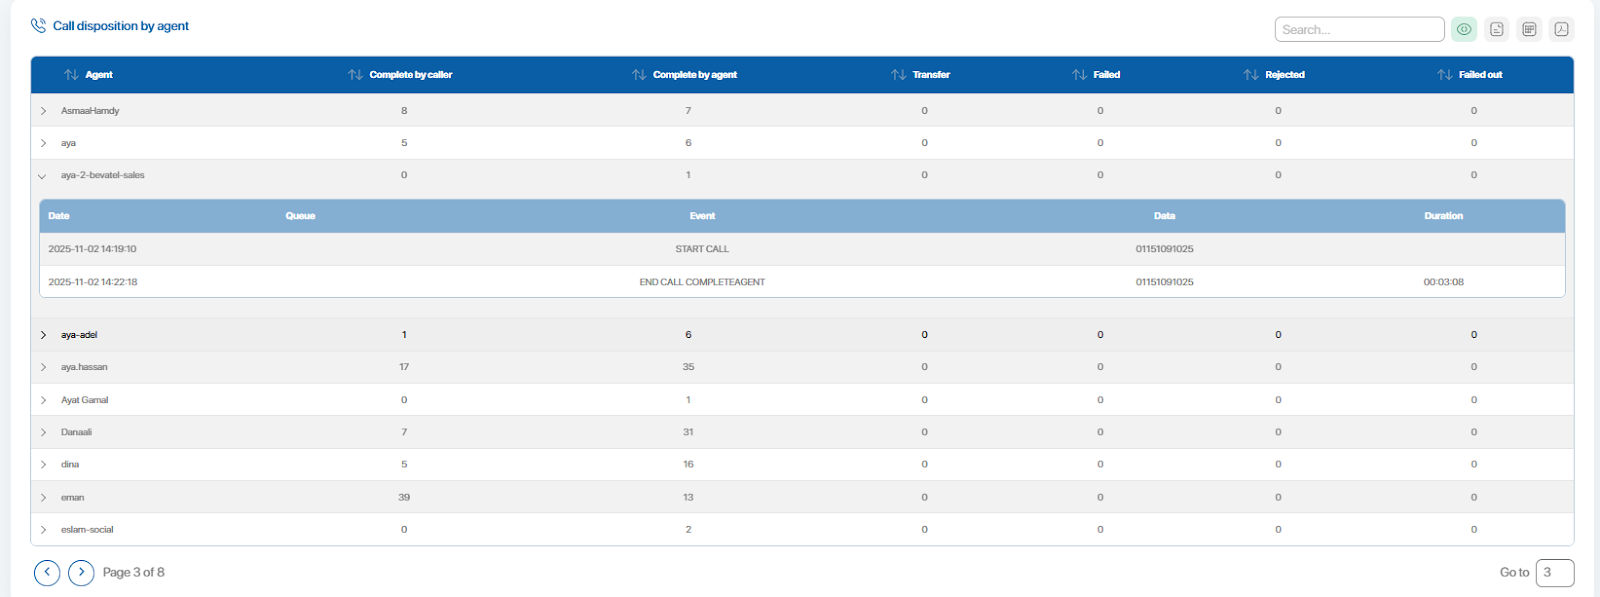Sort by Failed column arrows

coord(1079,75)
